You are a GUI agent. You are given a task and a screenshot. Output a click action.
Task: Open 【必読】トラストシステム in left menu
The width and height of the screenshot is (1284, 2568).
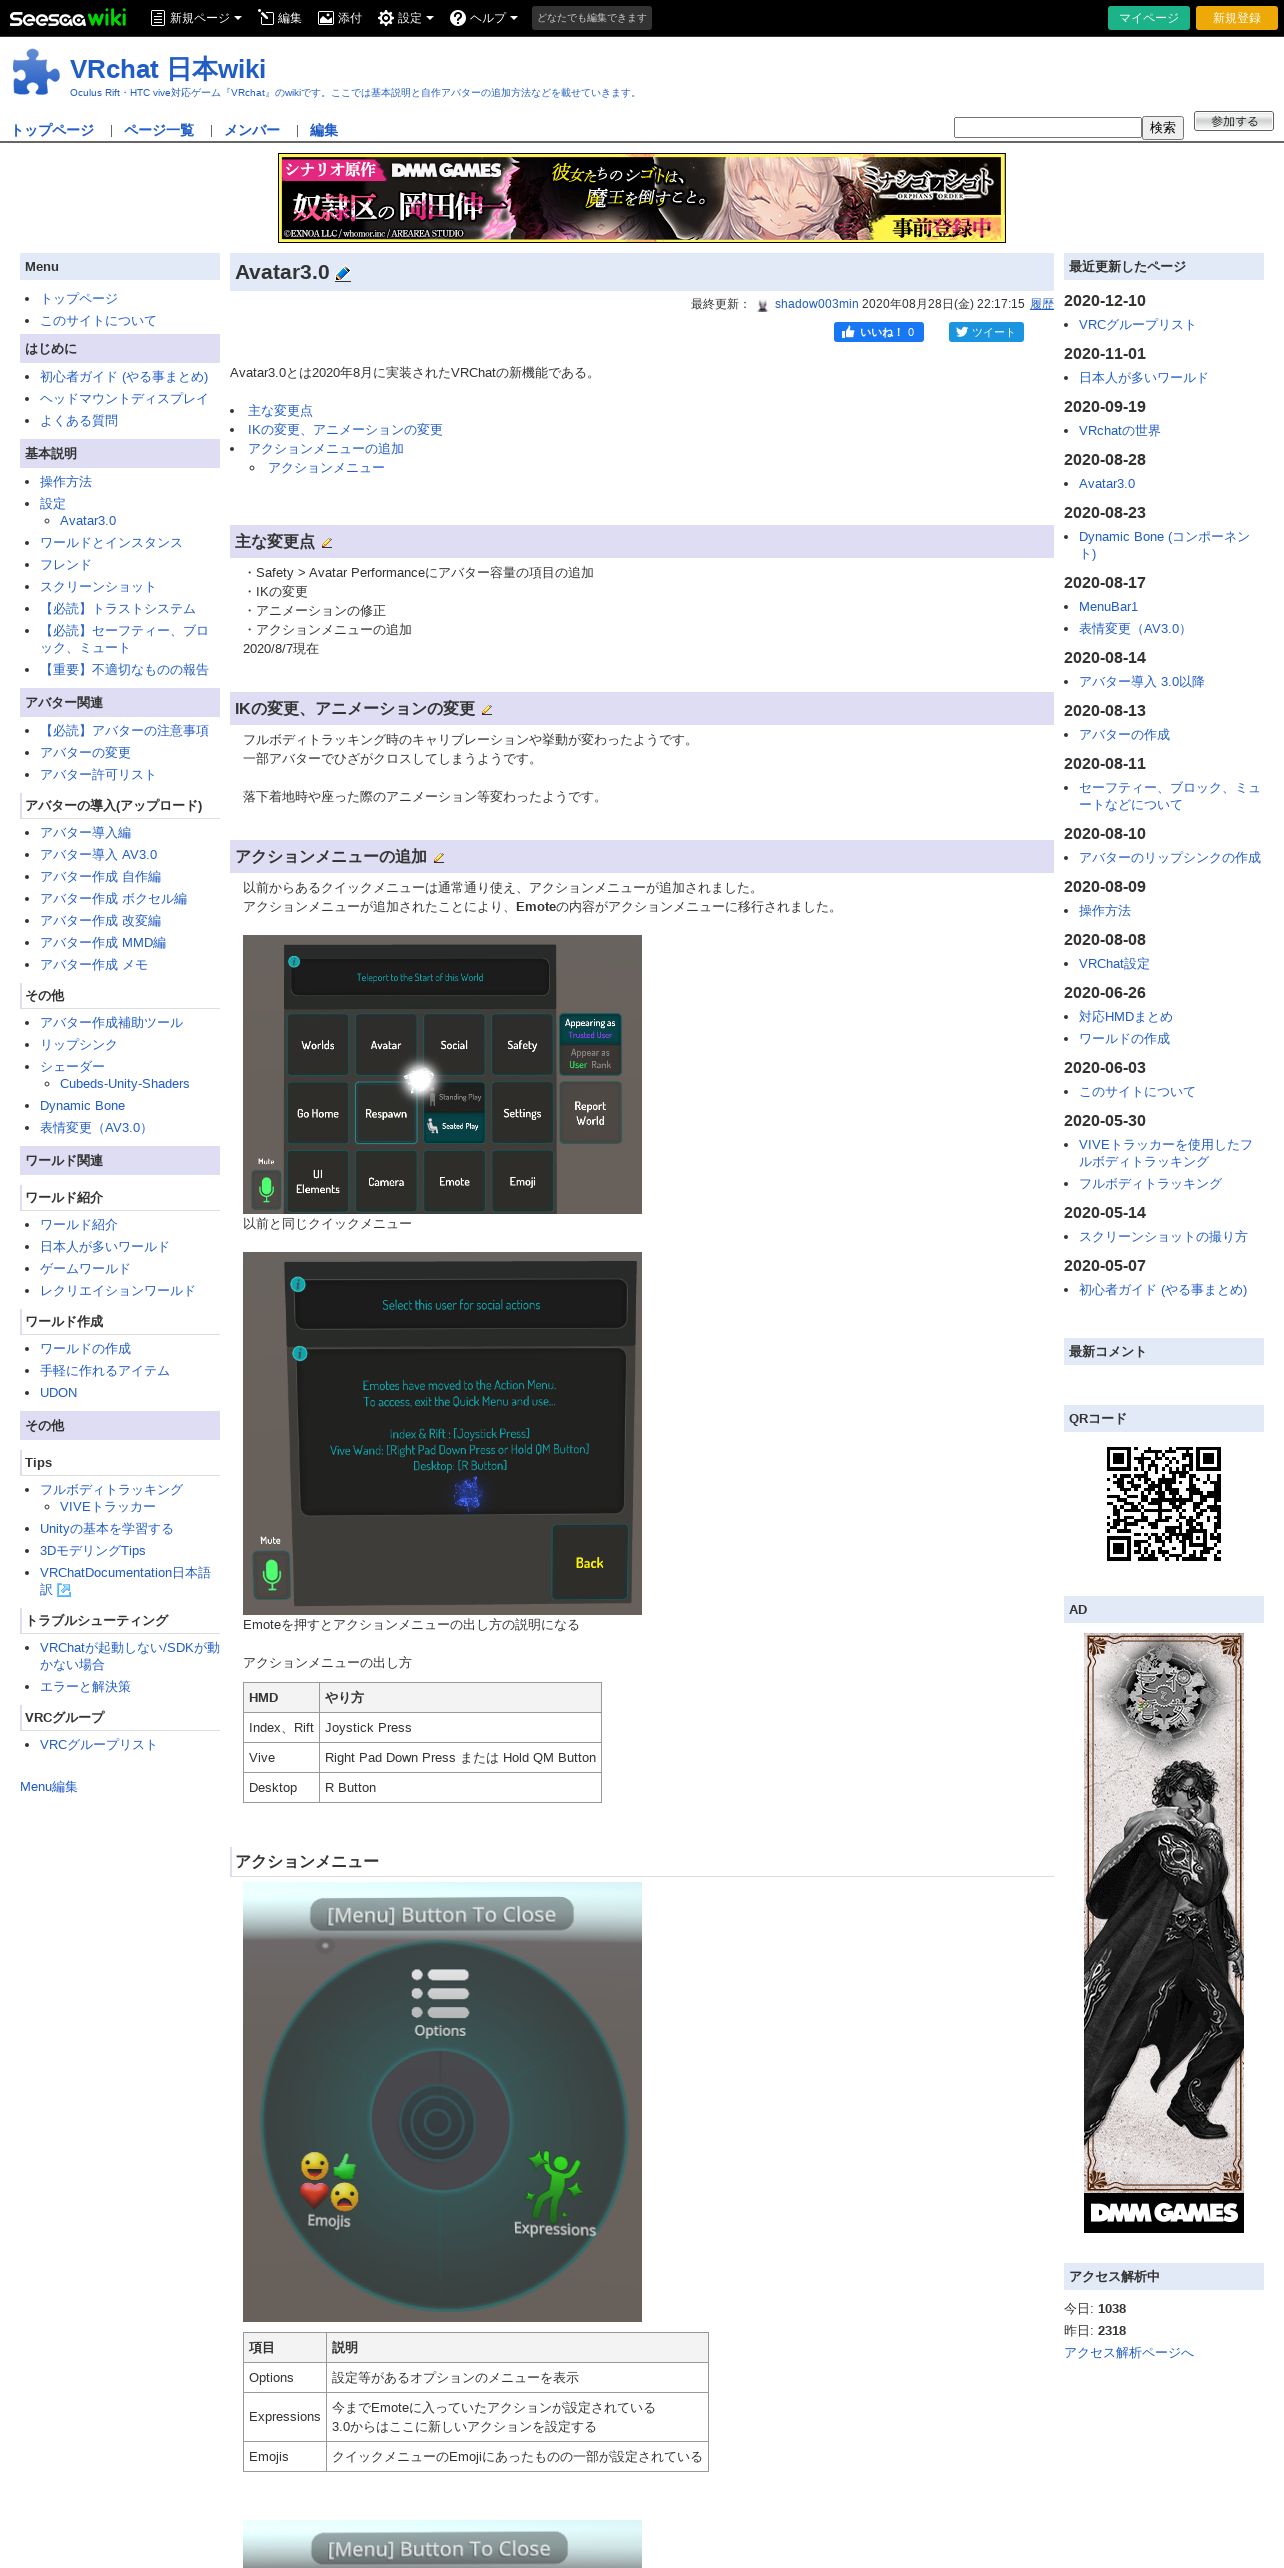coord(118,609)
